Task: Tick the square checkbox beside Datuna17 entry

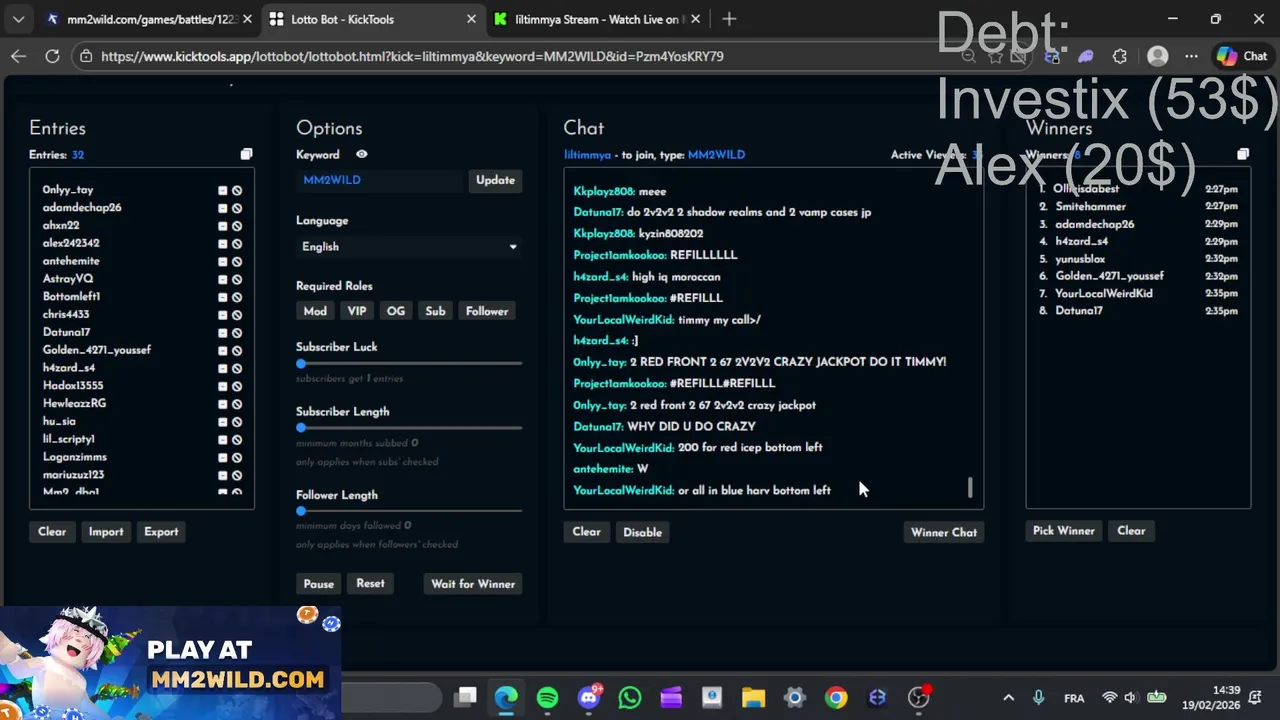Action: click(x=223, y=332)
